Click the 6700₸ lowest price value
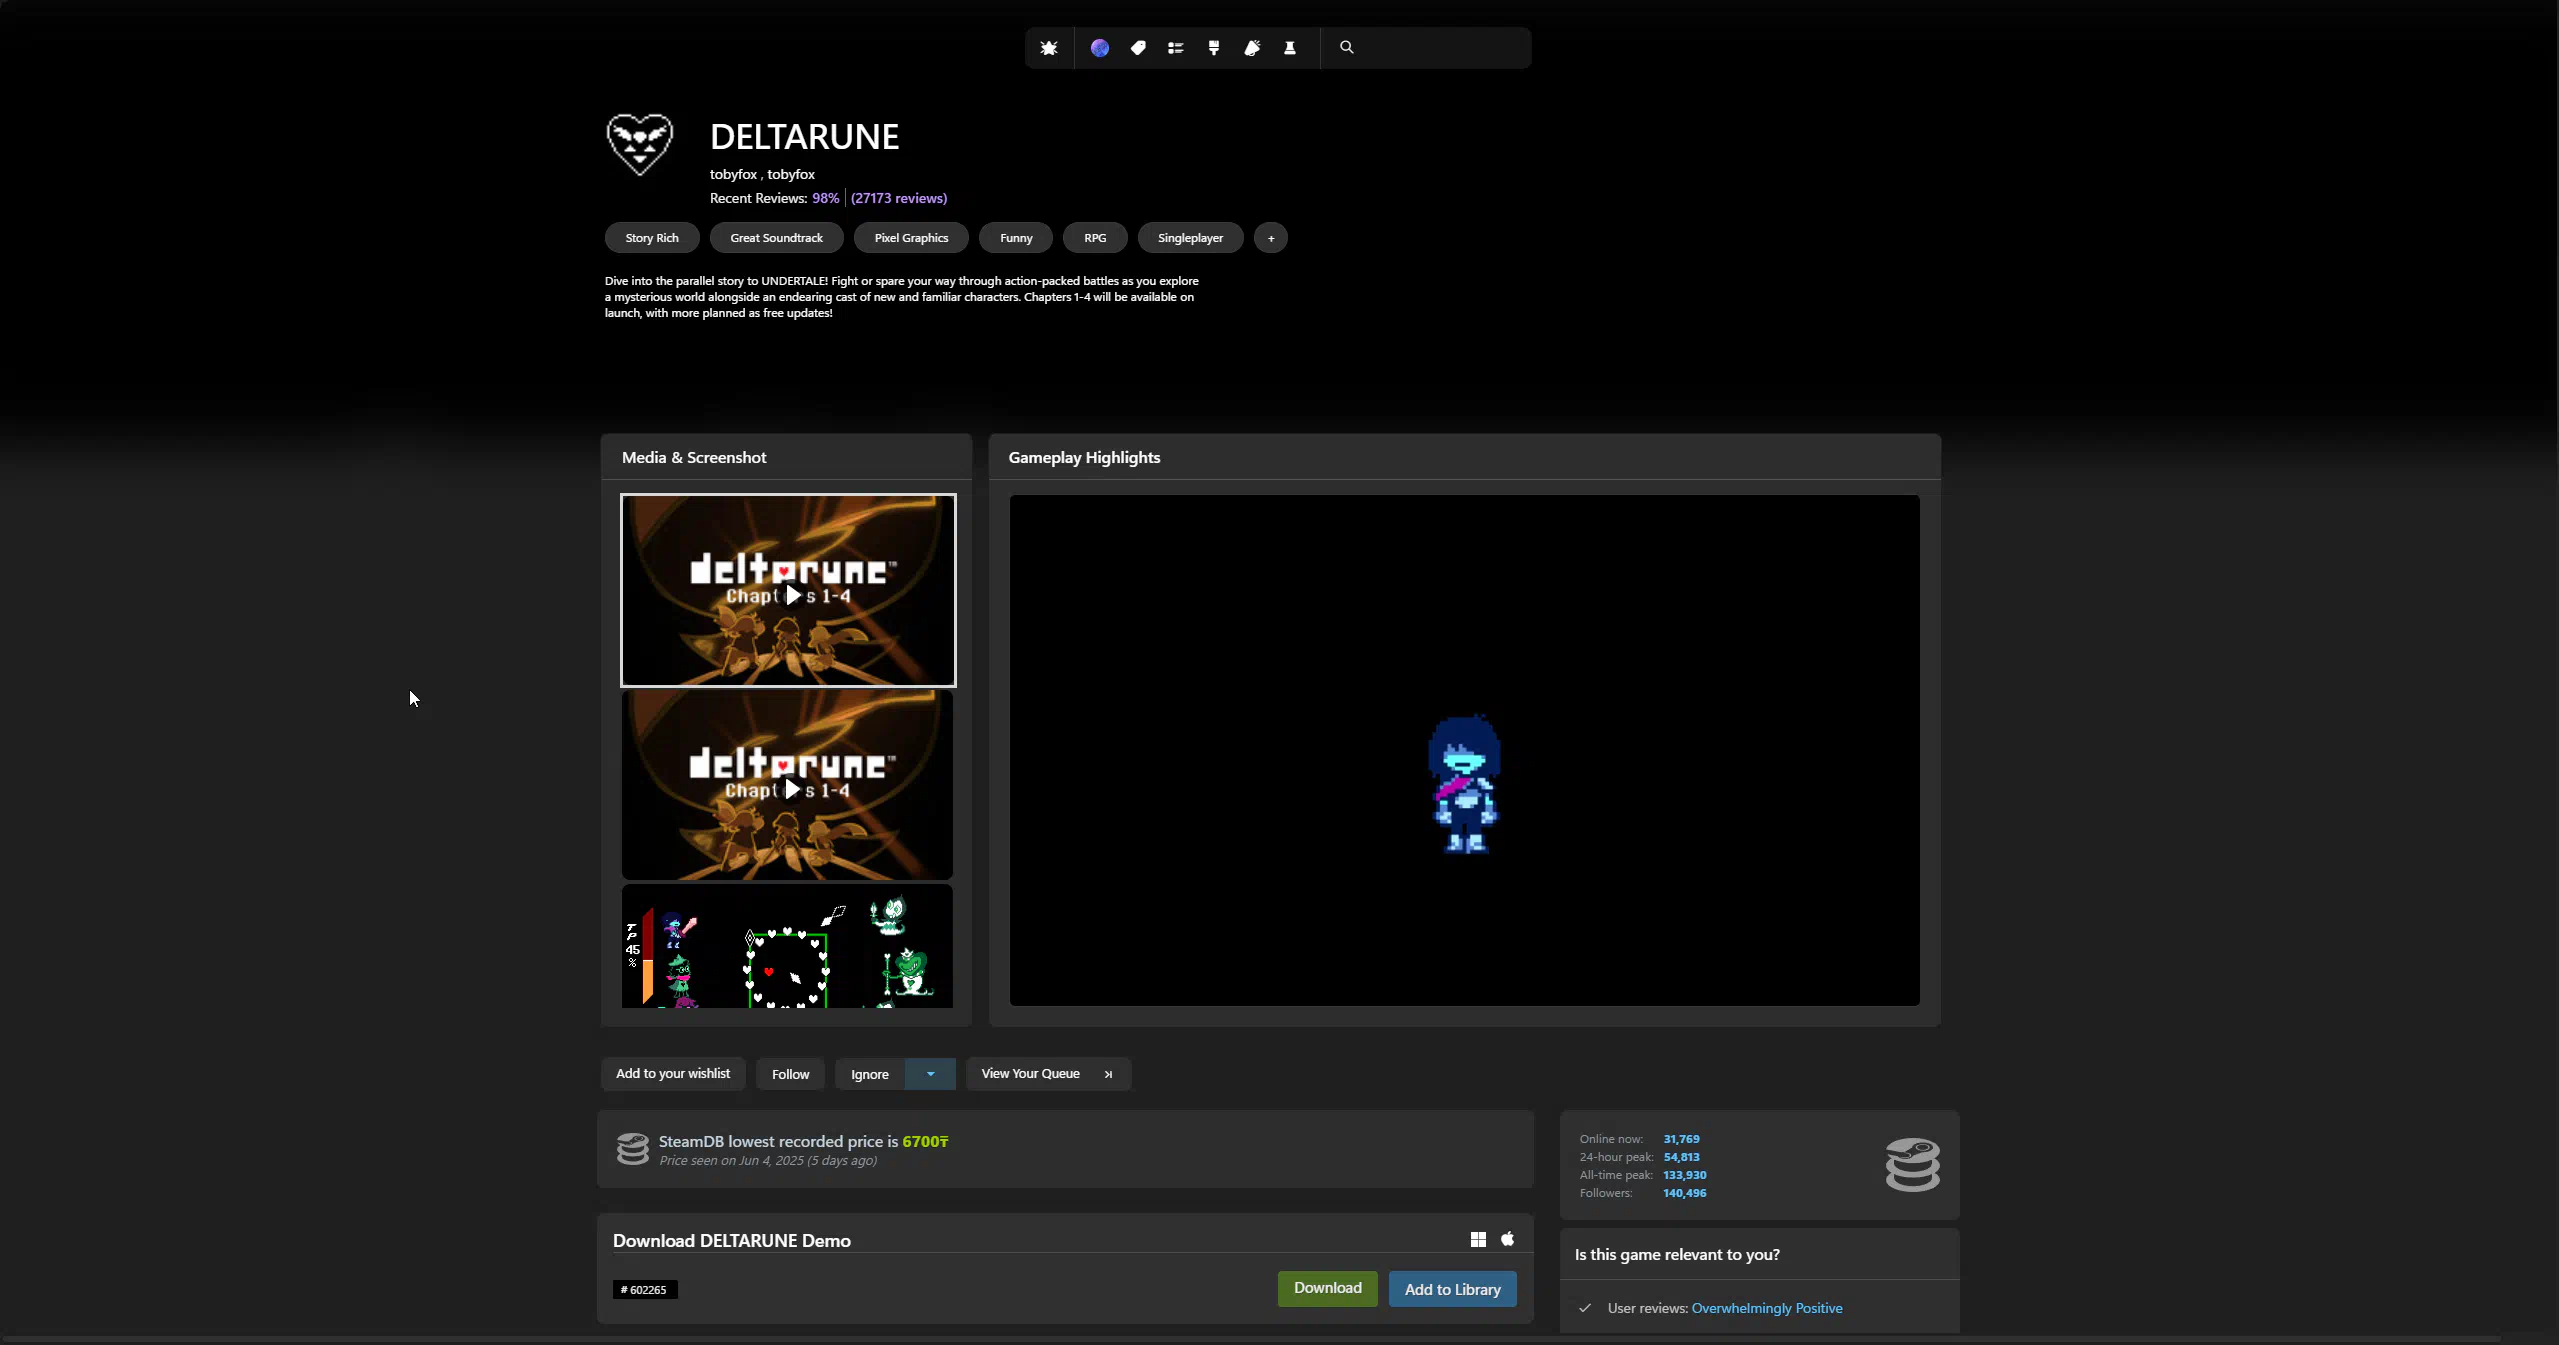The width and height of the screenshot is (2559, 1345). 925,1141
